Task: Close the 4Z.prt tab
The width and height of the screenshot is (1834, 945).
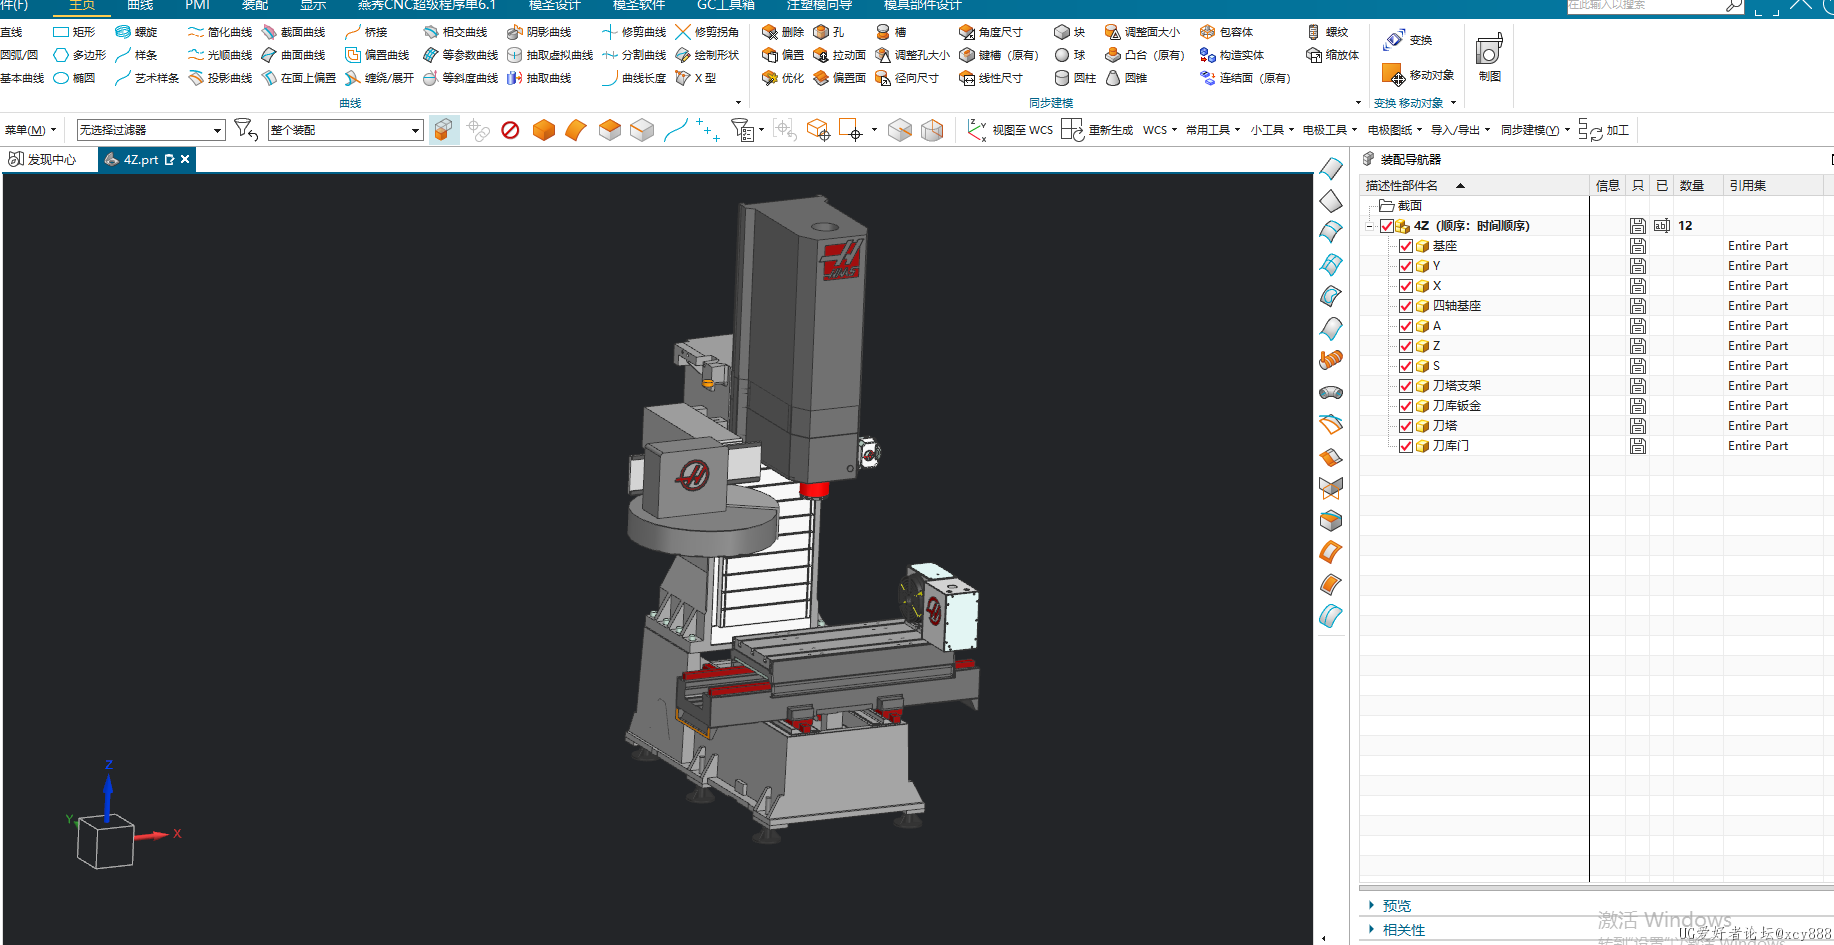Action: pyautogui.click(x=185, y=159)
